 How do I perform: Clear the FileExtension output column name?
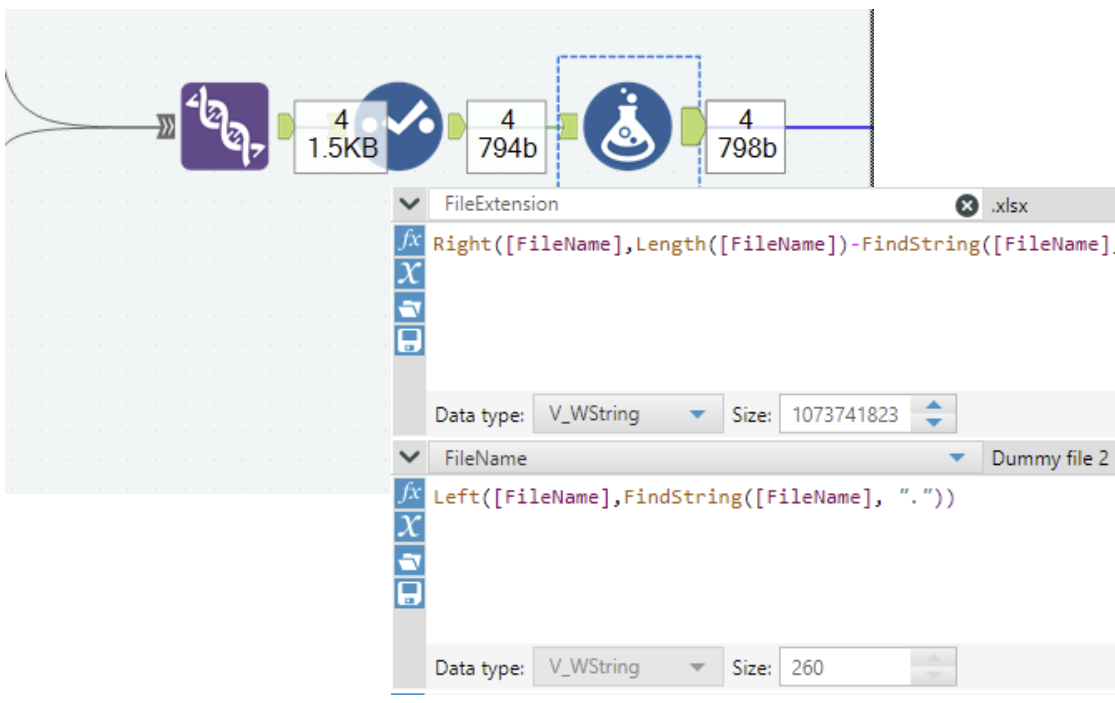[x=966, y=205]
